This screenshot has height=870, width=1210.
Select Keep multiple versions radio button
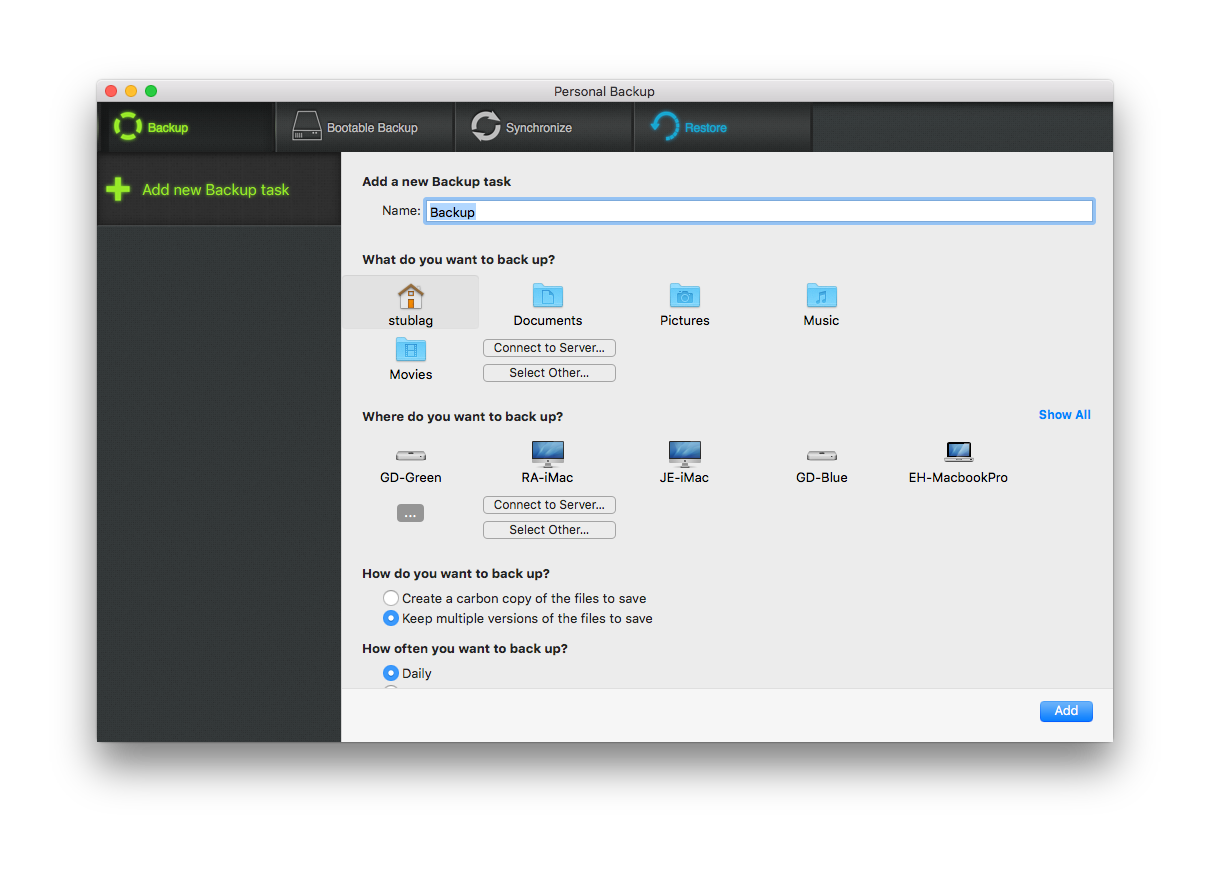click(391, 618)
